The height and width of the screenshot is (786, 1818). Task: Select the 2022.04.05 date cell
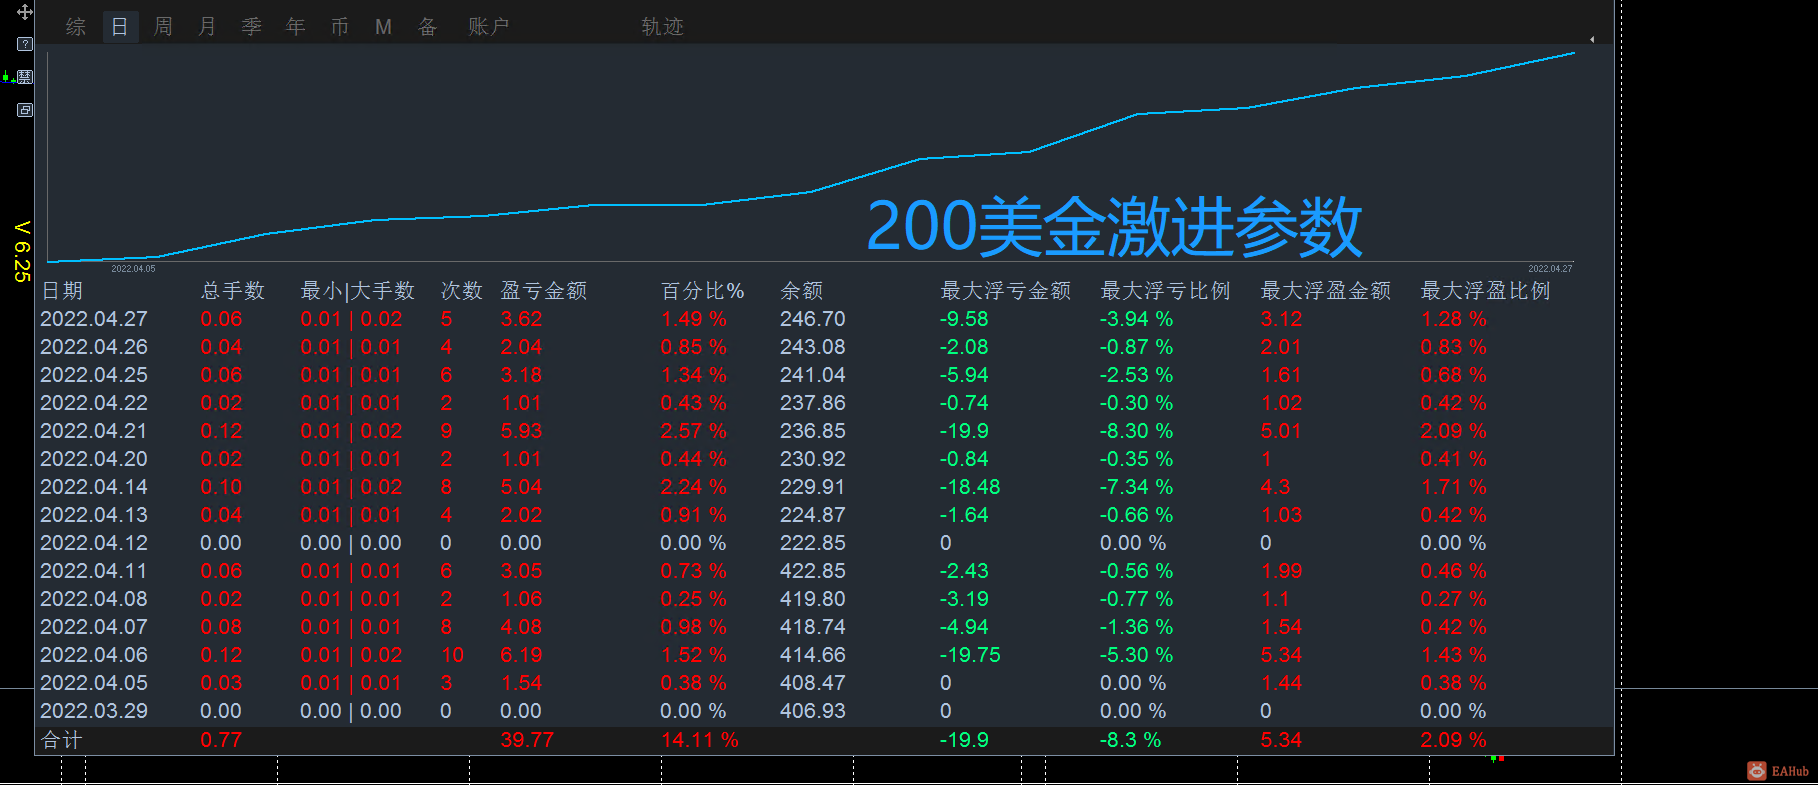click(x=94, y=683)
